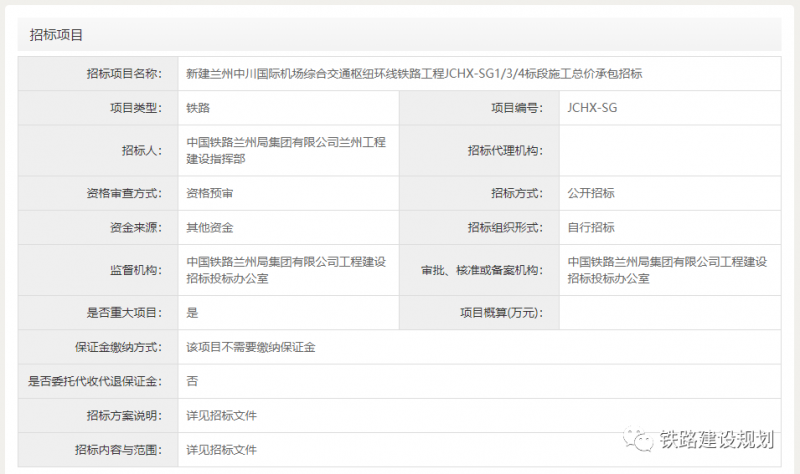
Task: Click the 其他资金 funding source value
Action: (x=210, y=227)
